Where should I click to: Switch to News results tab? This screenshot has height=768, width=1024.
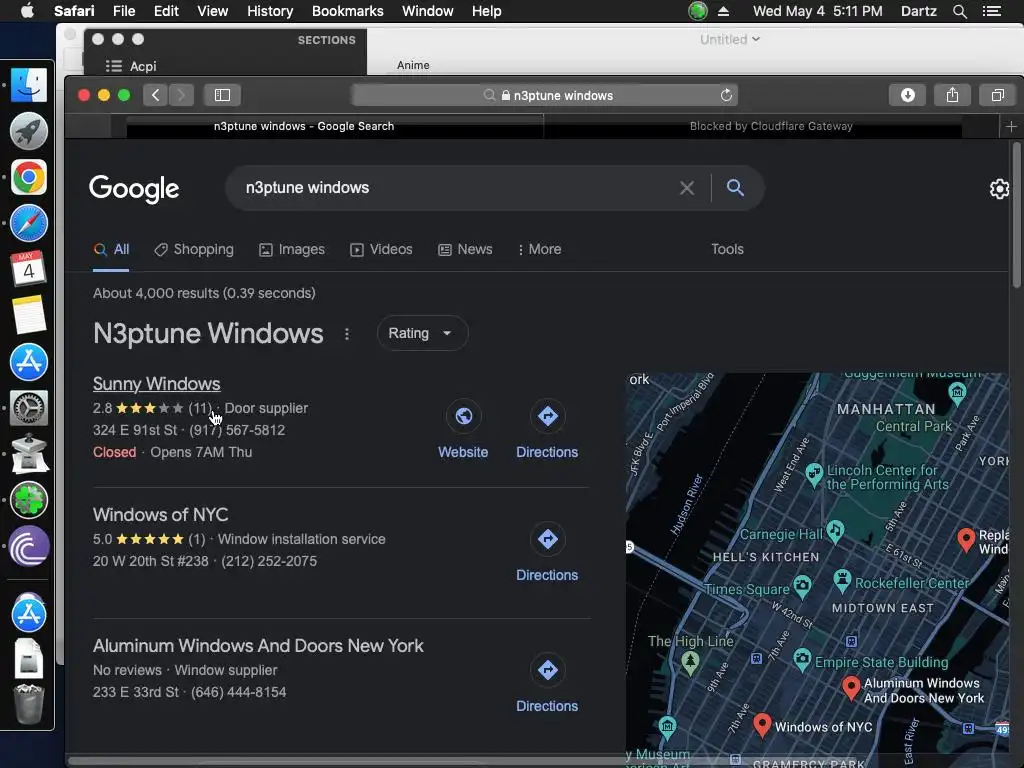coord(465,249)
